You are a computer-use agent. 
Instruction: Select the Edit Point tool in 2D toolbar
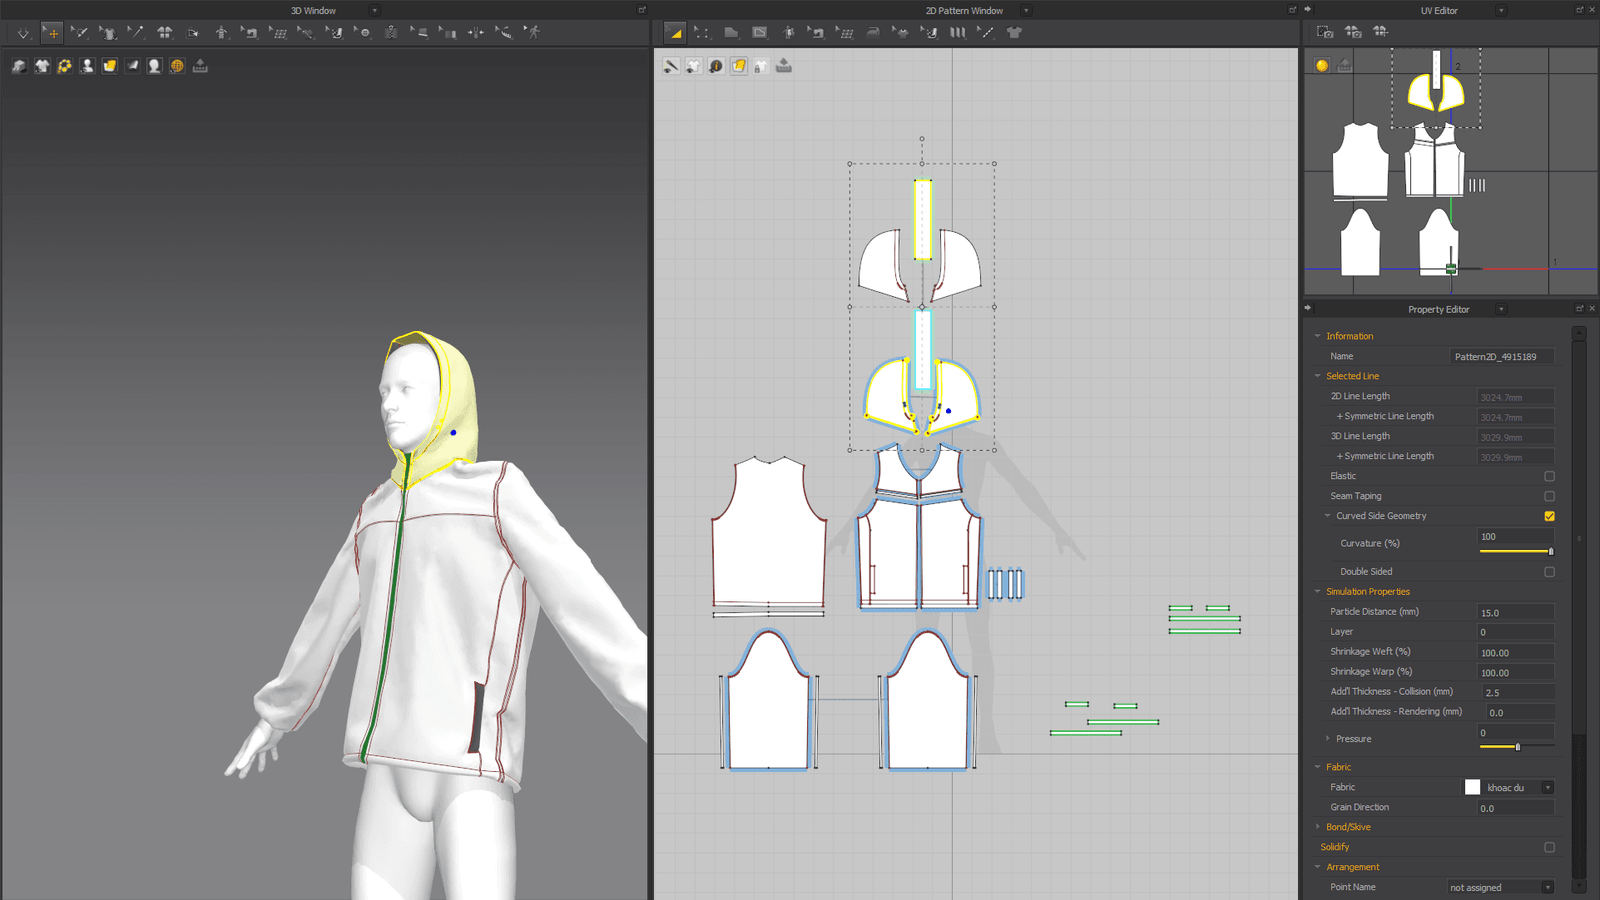tap(702, 32)
